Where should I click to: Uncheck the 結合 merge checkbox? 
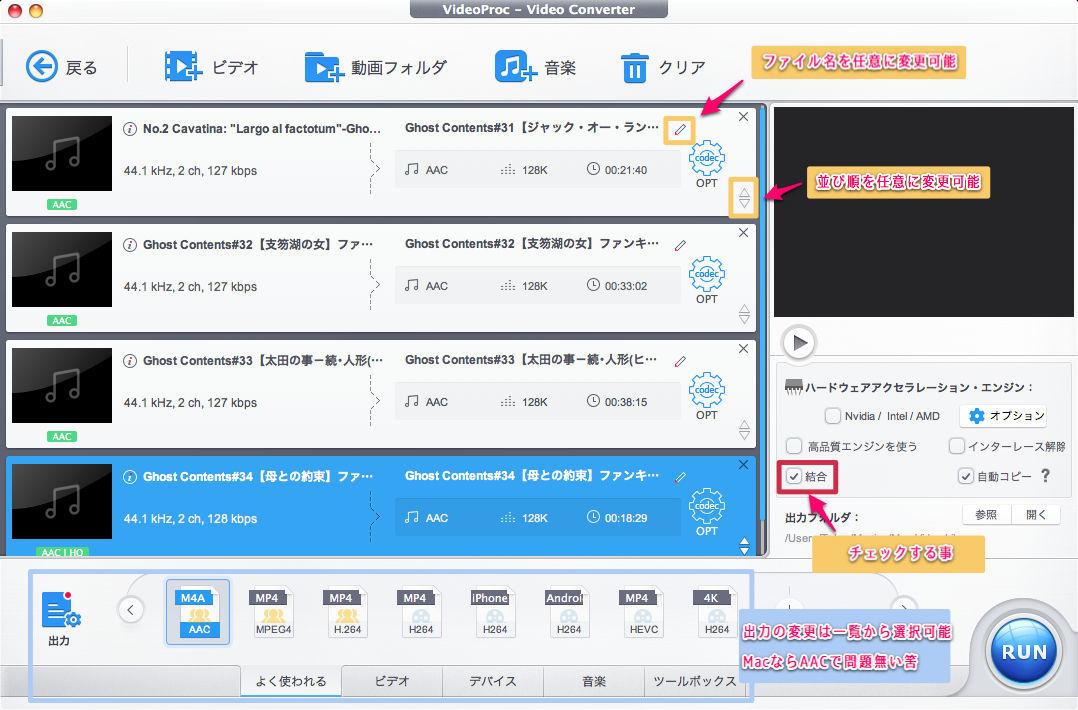click(794, 476)
